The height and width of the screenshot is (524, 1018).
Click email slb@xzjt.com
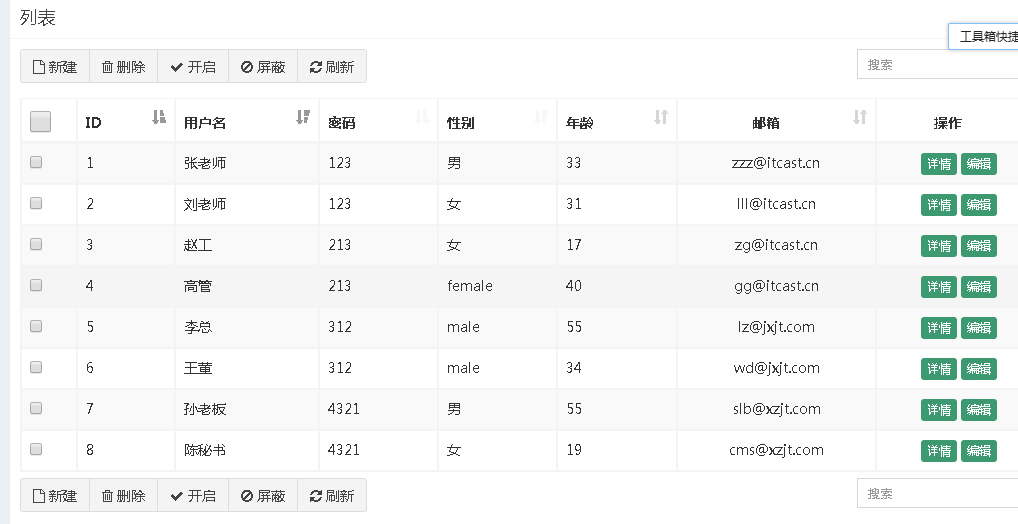776,408
